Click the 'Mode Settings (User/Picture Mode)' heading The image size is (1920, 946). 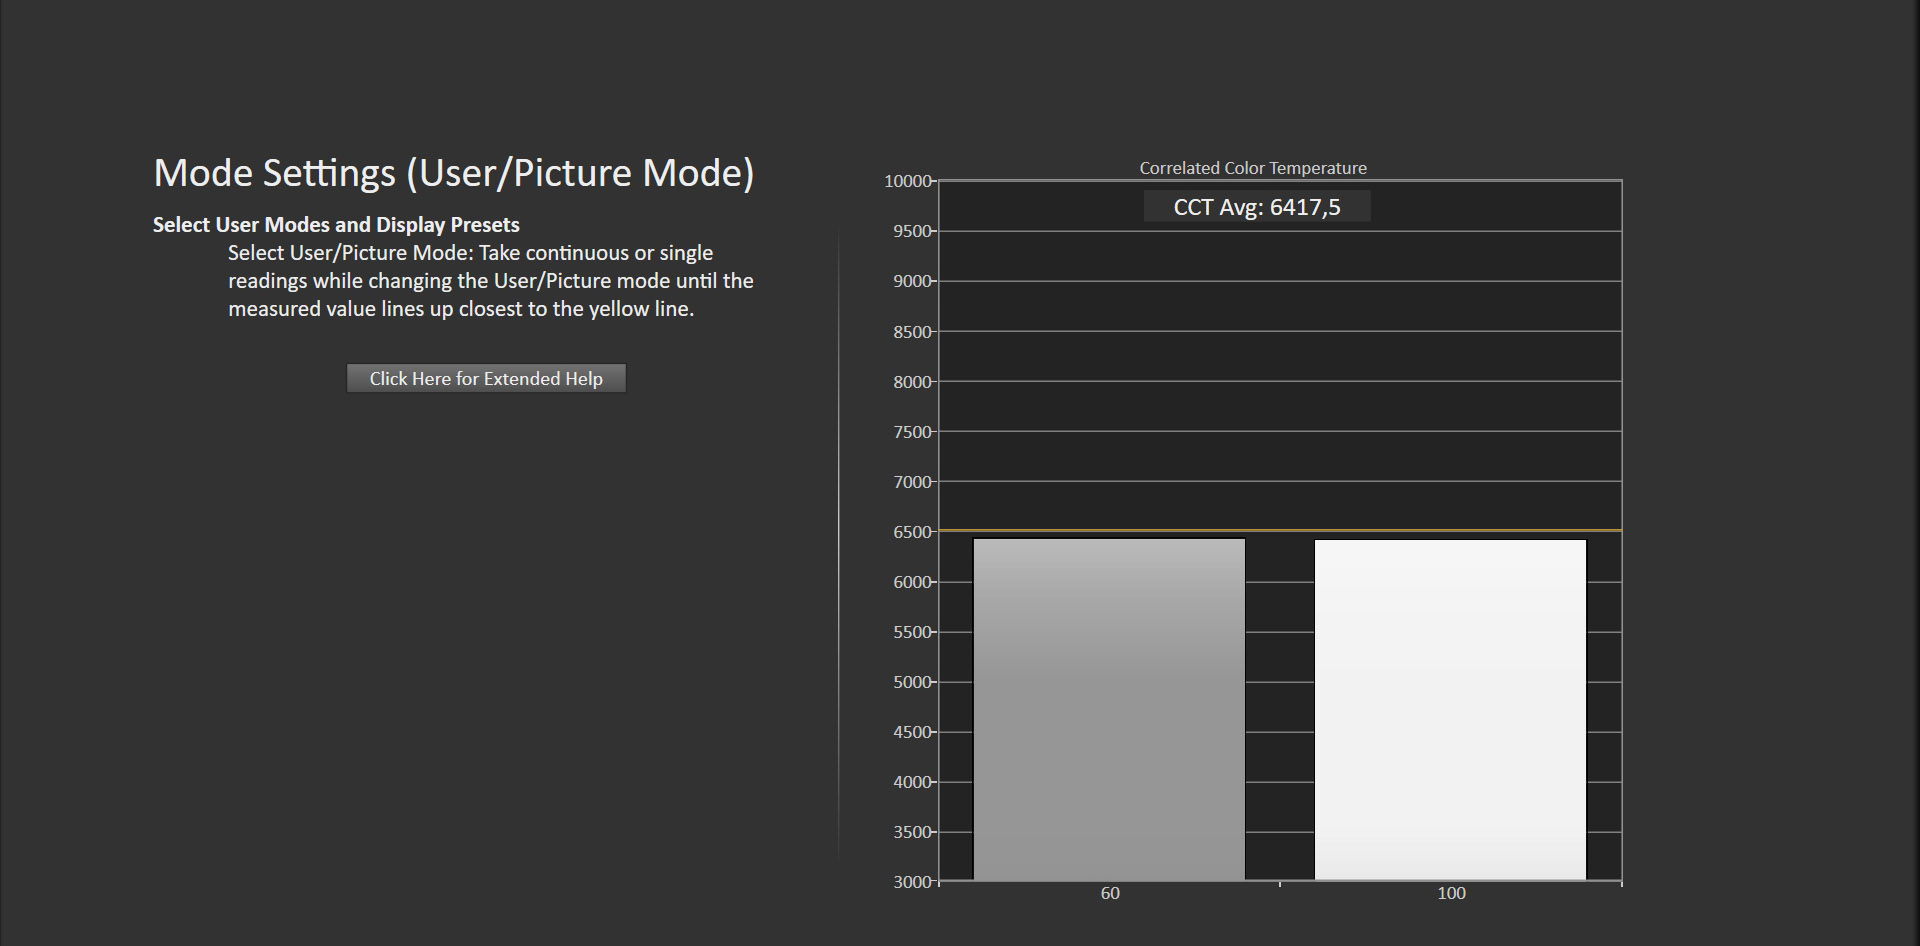454,173
